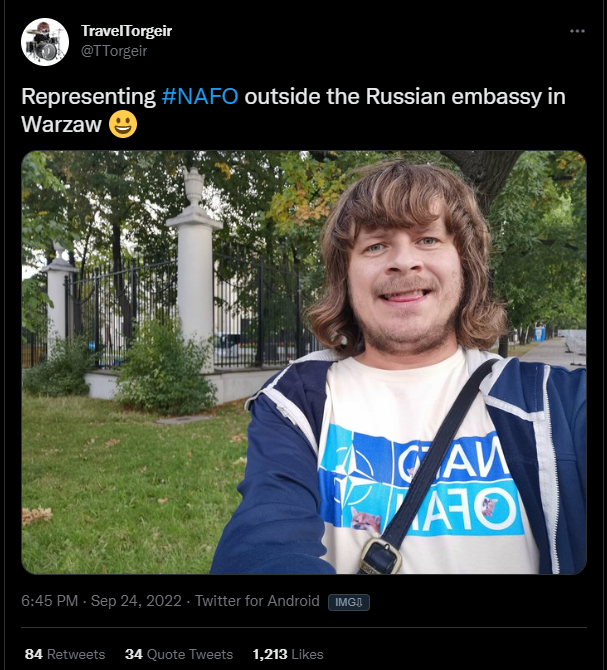This screenshot has width=607, height=670.
Task: Open the Twitter for Android source link
Action: (257, 601)
